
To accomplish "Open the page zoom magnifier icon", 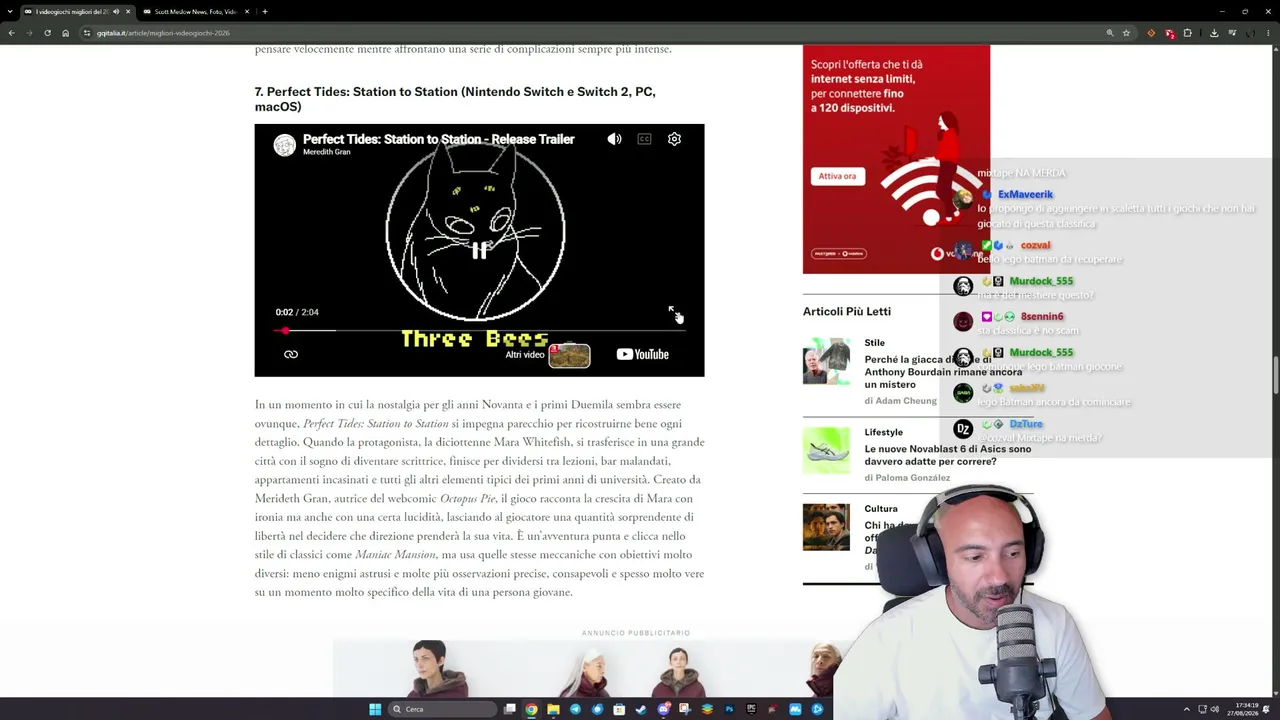I will [x=1109, y=33].
